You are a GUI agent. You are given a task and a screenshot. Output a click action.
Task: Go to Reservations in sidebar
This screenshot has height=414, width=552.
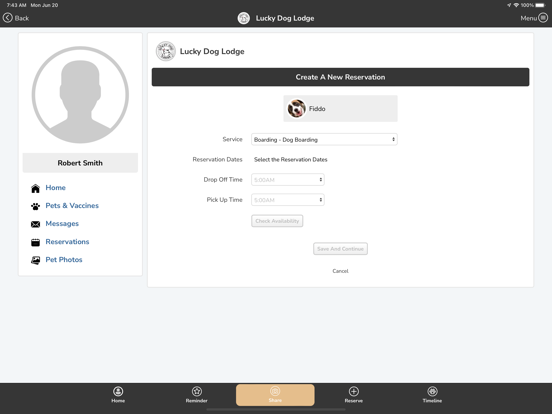(67, 242)
